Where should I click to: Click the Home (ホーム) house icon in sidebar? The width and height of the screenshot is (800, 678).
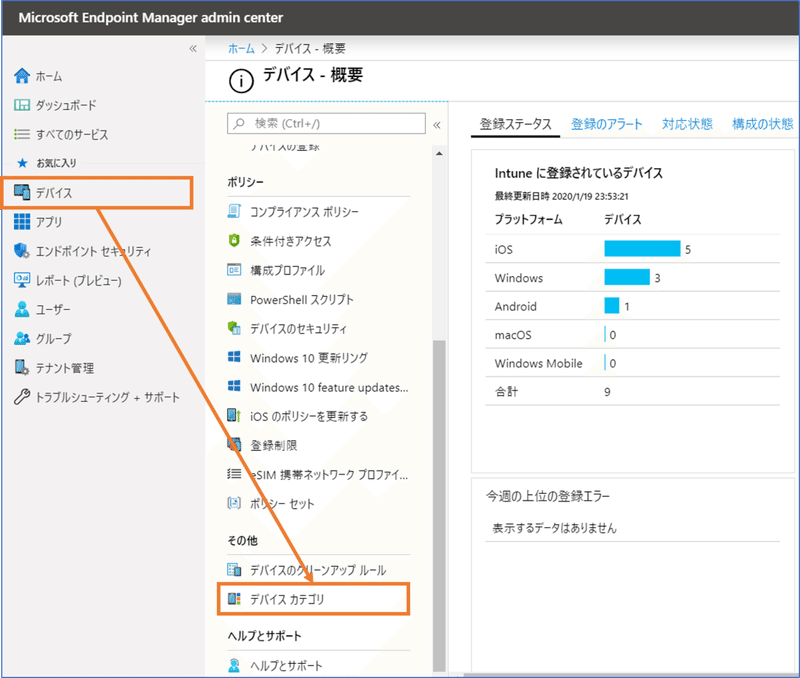[x=21, y=76]
